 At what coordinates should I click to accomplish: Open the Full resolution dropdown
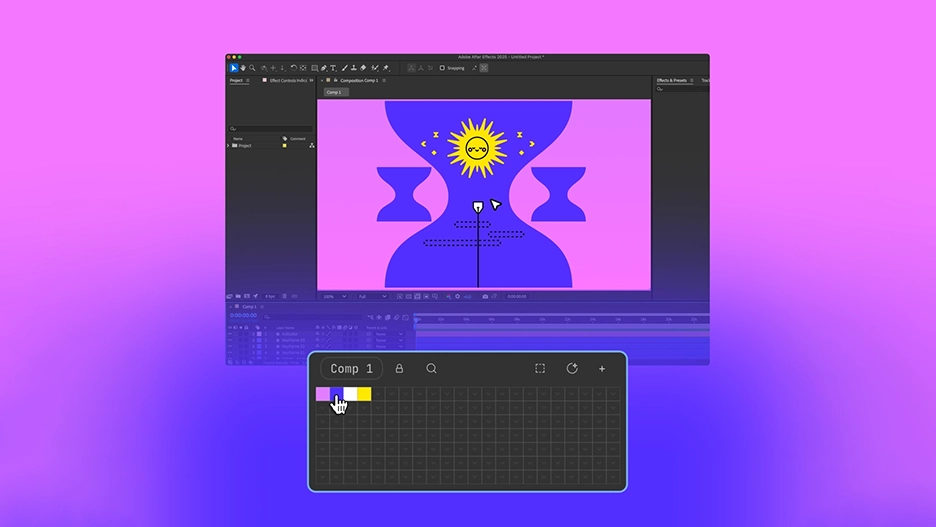click(x=372, y=297)
